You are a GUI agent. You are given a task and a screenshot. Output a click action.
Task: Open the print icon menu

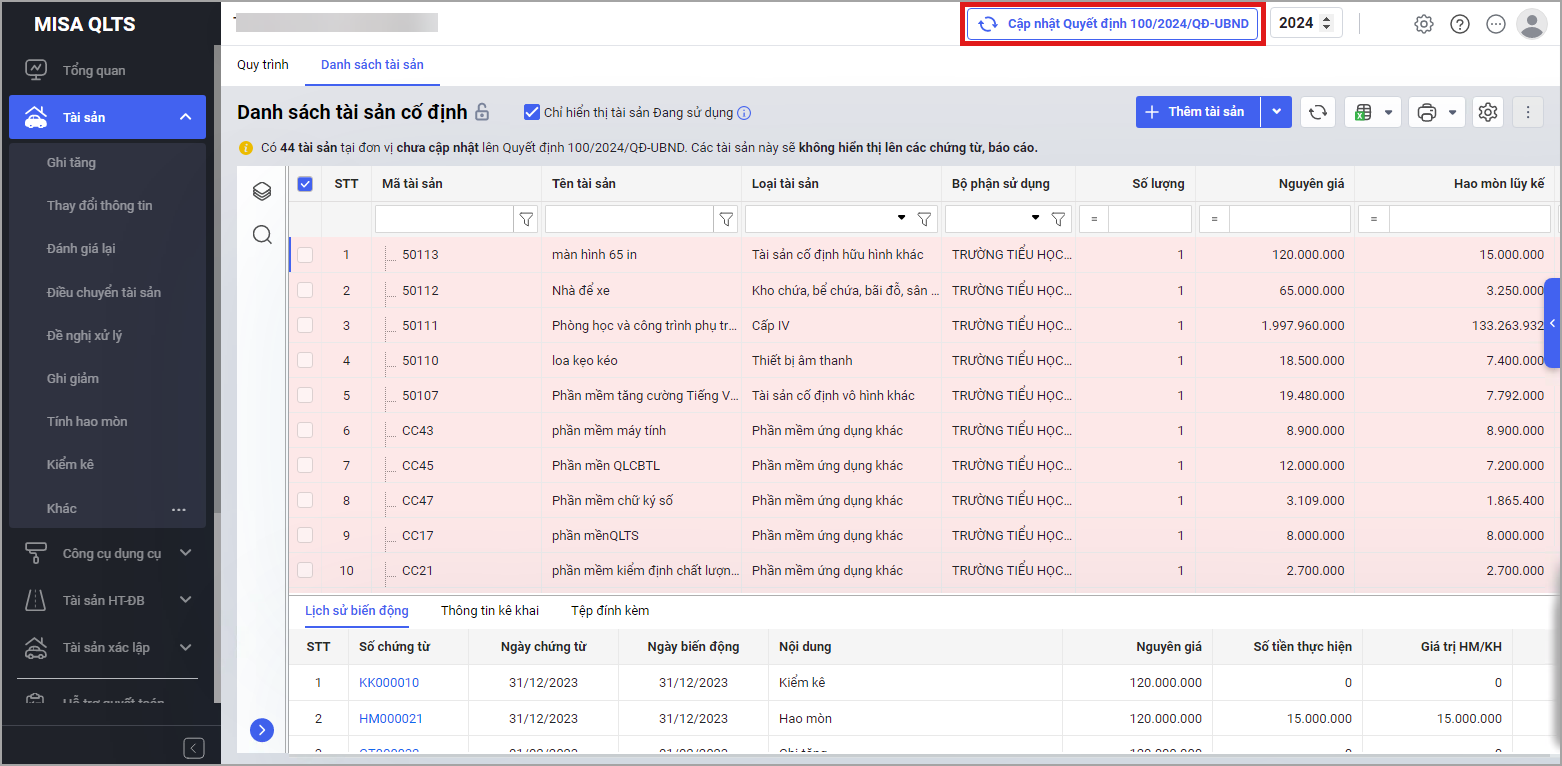click(1427, 112)
